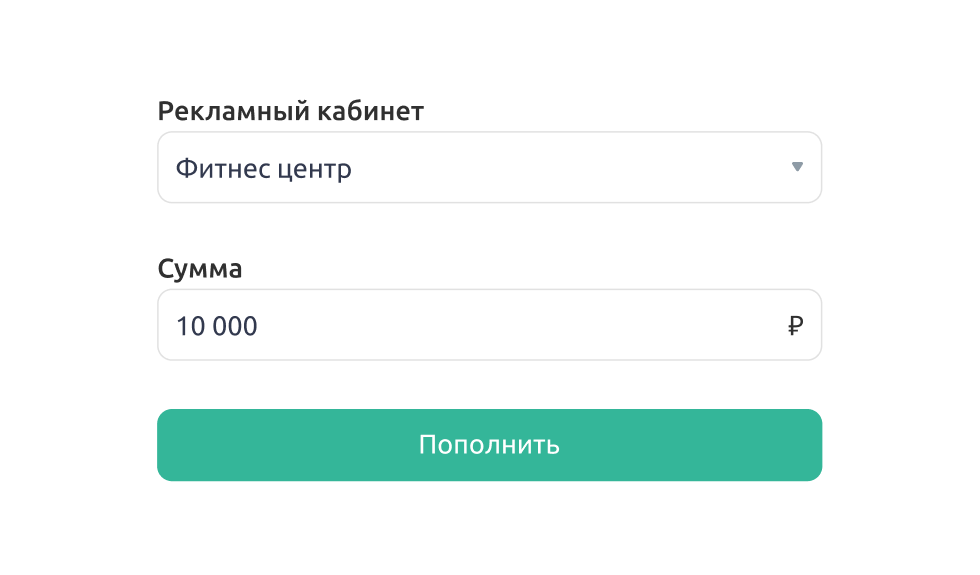Click the Пополнить text on green button
980x575 pixels.
pos(489,445)
